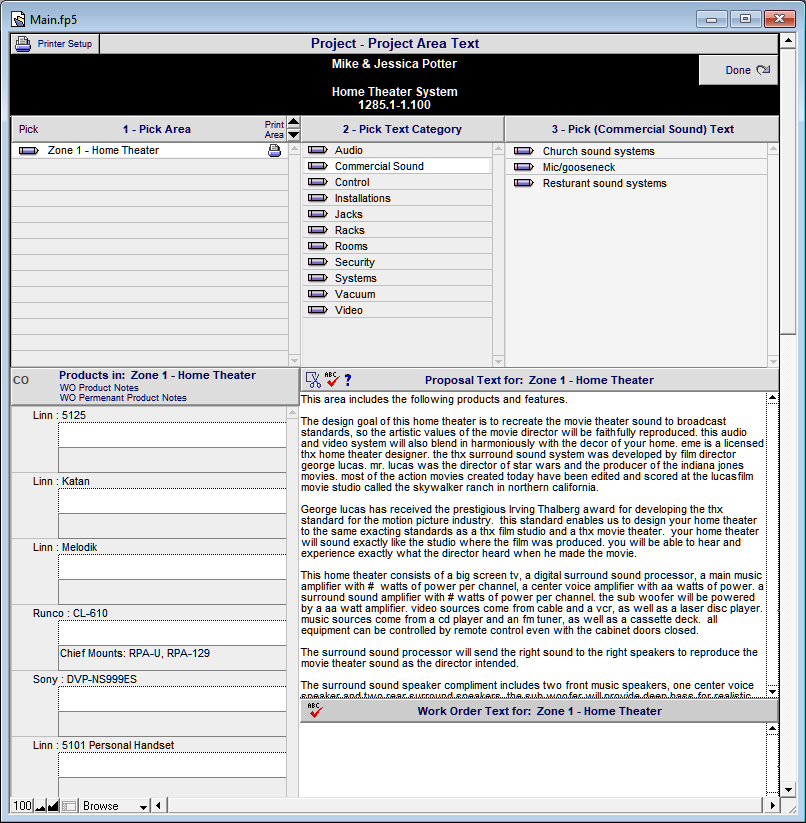Click the Racks arrow icon
The width and height of the screenshot is (806, 823).
tap(317, 230)
